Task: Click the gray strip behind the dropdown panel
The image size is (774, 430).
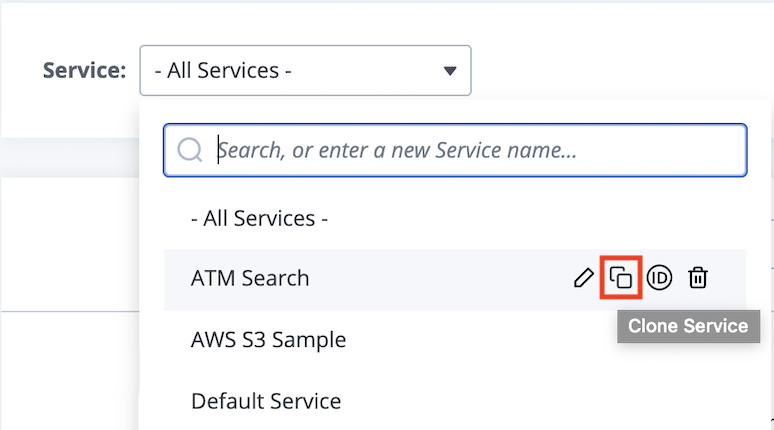Action: 69,157
